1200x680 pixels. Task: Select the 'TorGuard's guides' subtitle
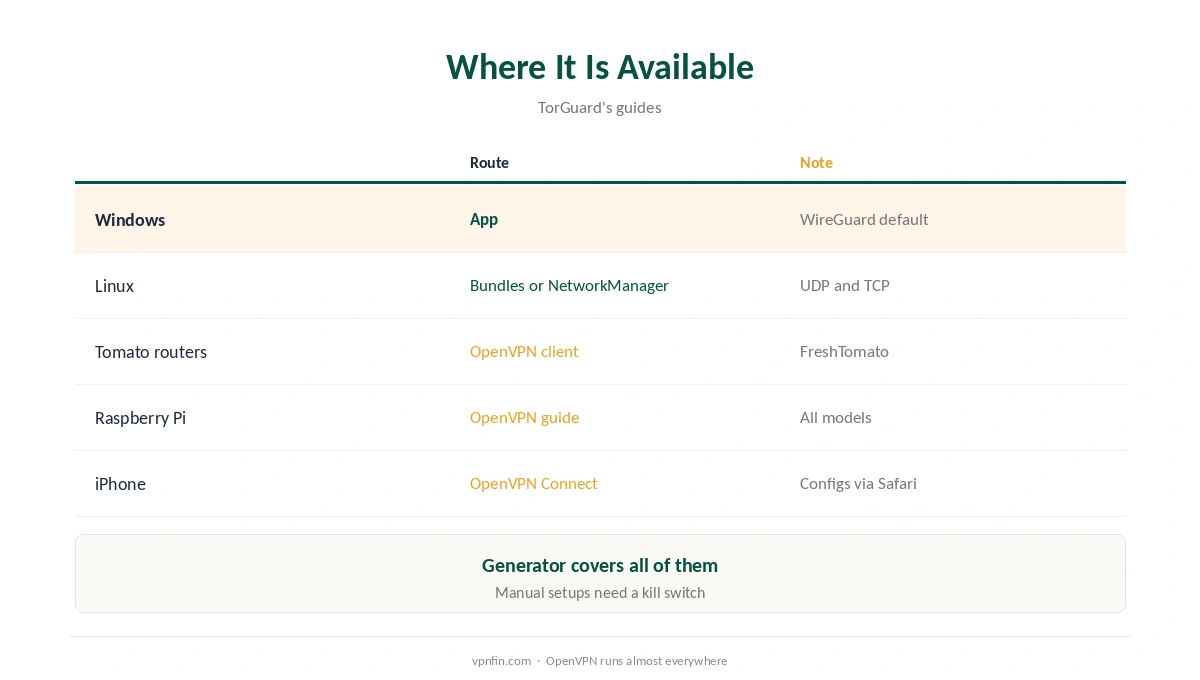click(x=600, y=107)
